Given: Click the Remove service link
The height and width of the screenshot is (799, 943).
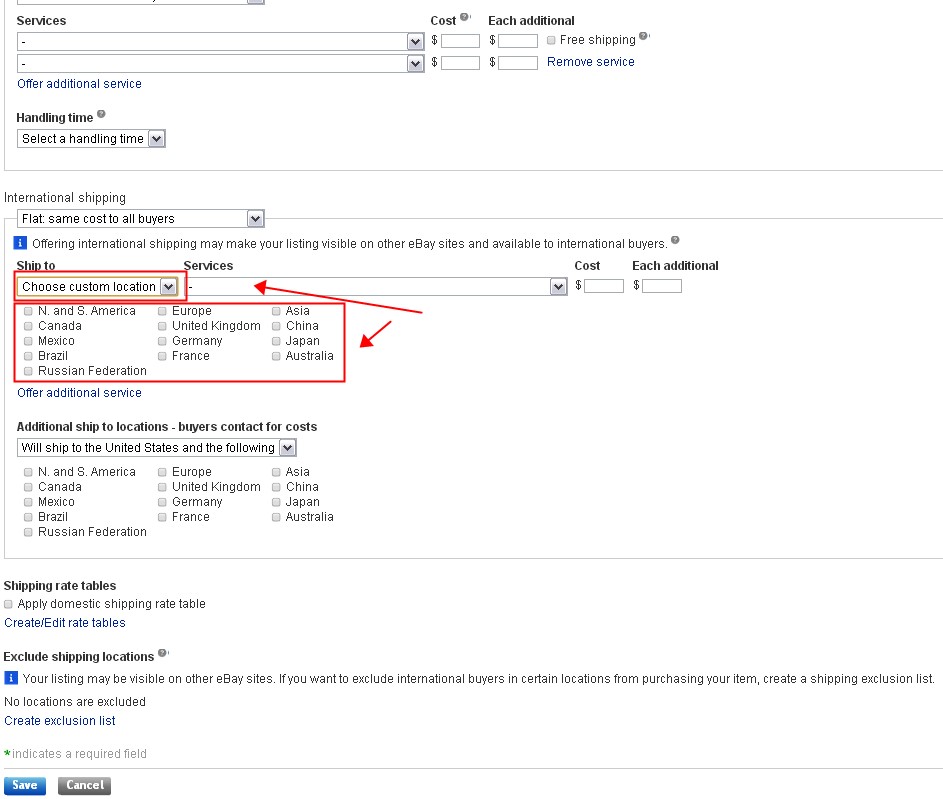Looking at the screenshot, I should click(590, 62).
